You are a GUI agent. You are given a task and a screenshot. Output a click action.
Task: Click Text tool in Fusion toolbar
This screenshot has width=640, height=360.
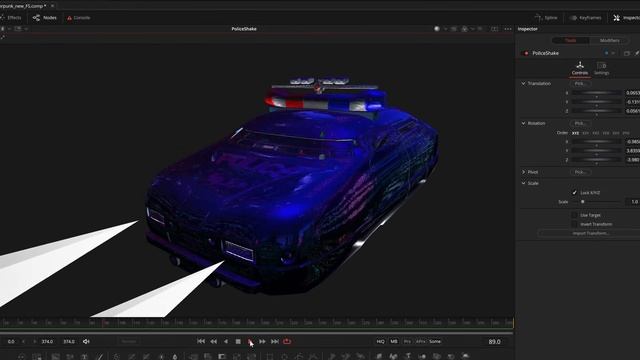point(84,356)
